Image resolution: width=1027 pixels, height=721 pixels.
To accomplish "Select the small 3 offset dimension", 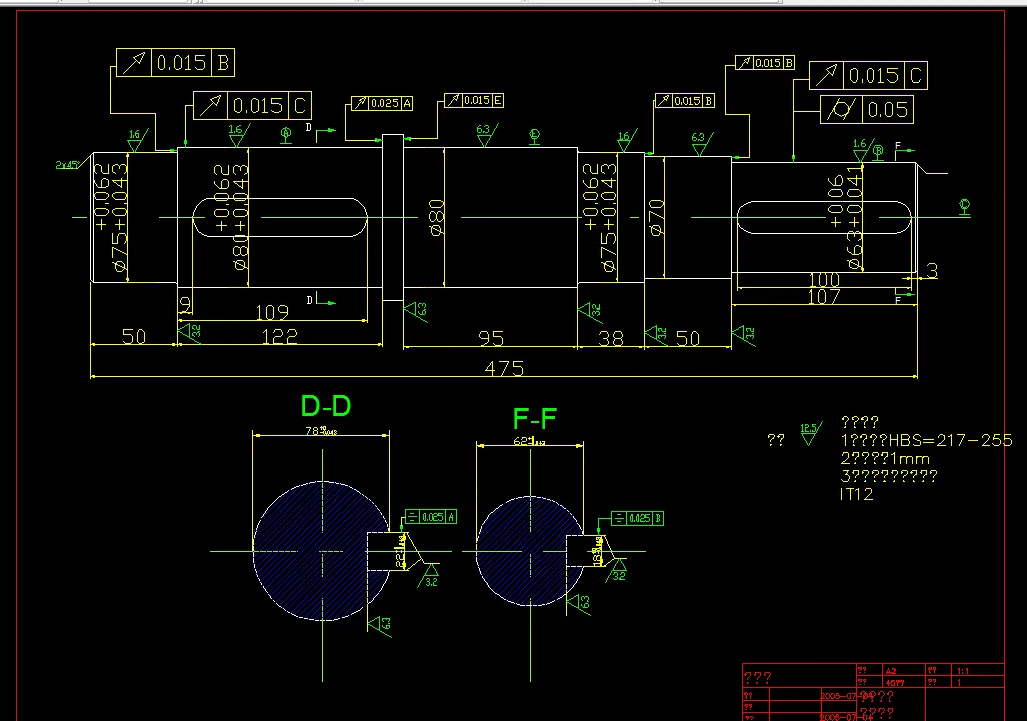I will click(932, 270).
